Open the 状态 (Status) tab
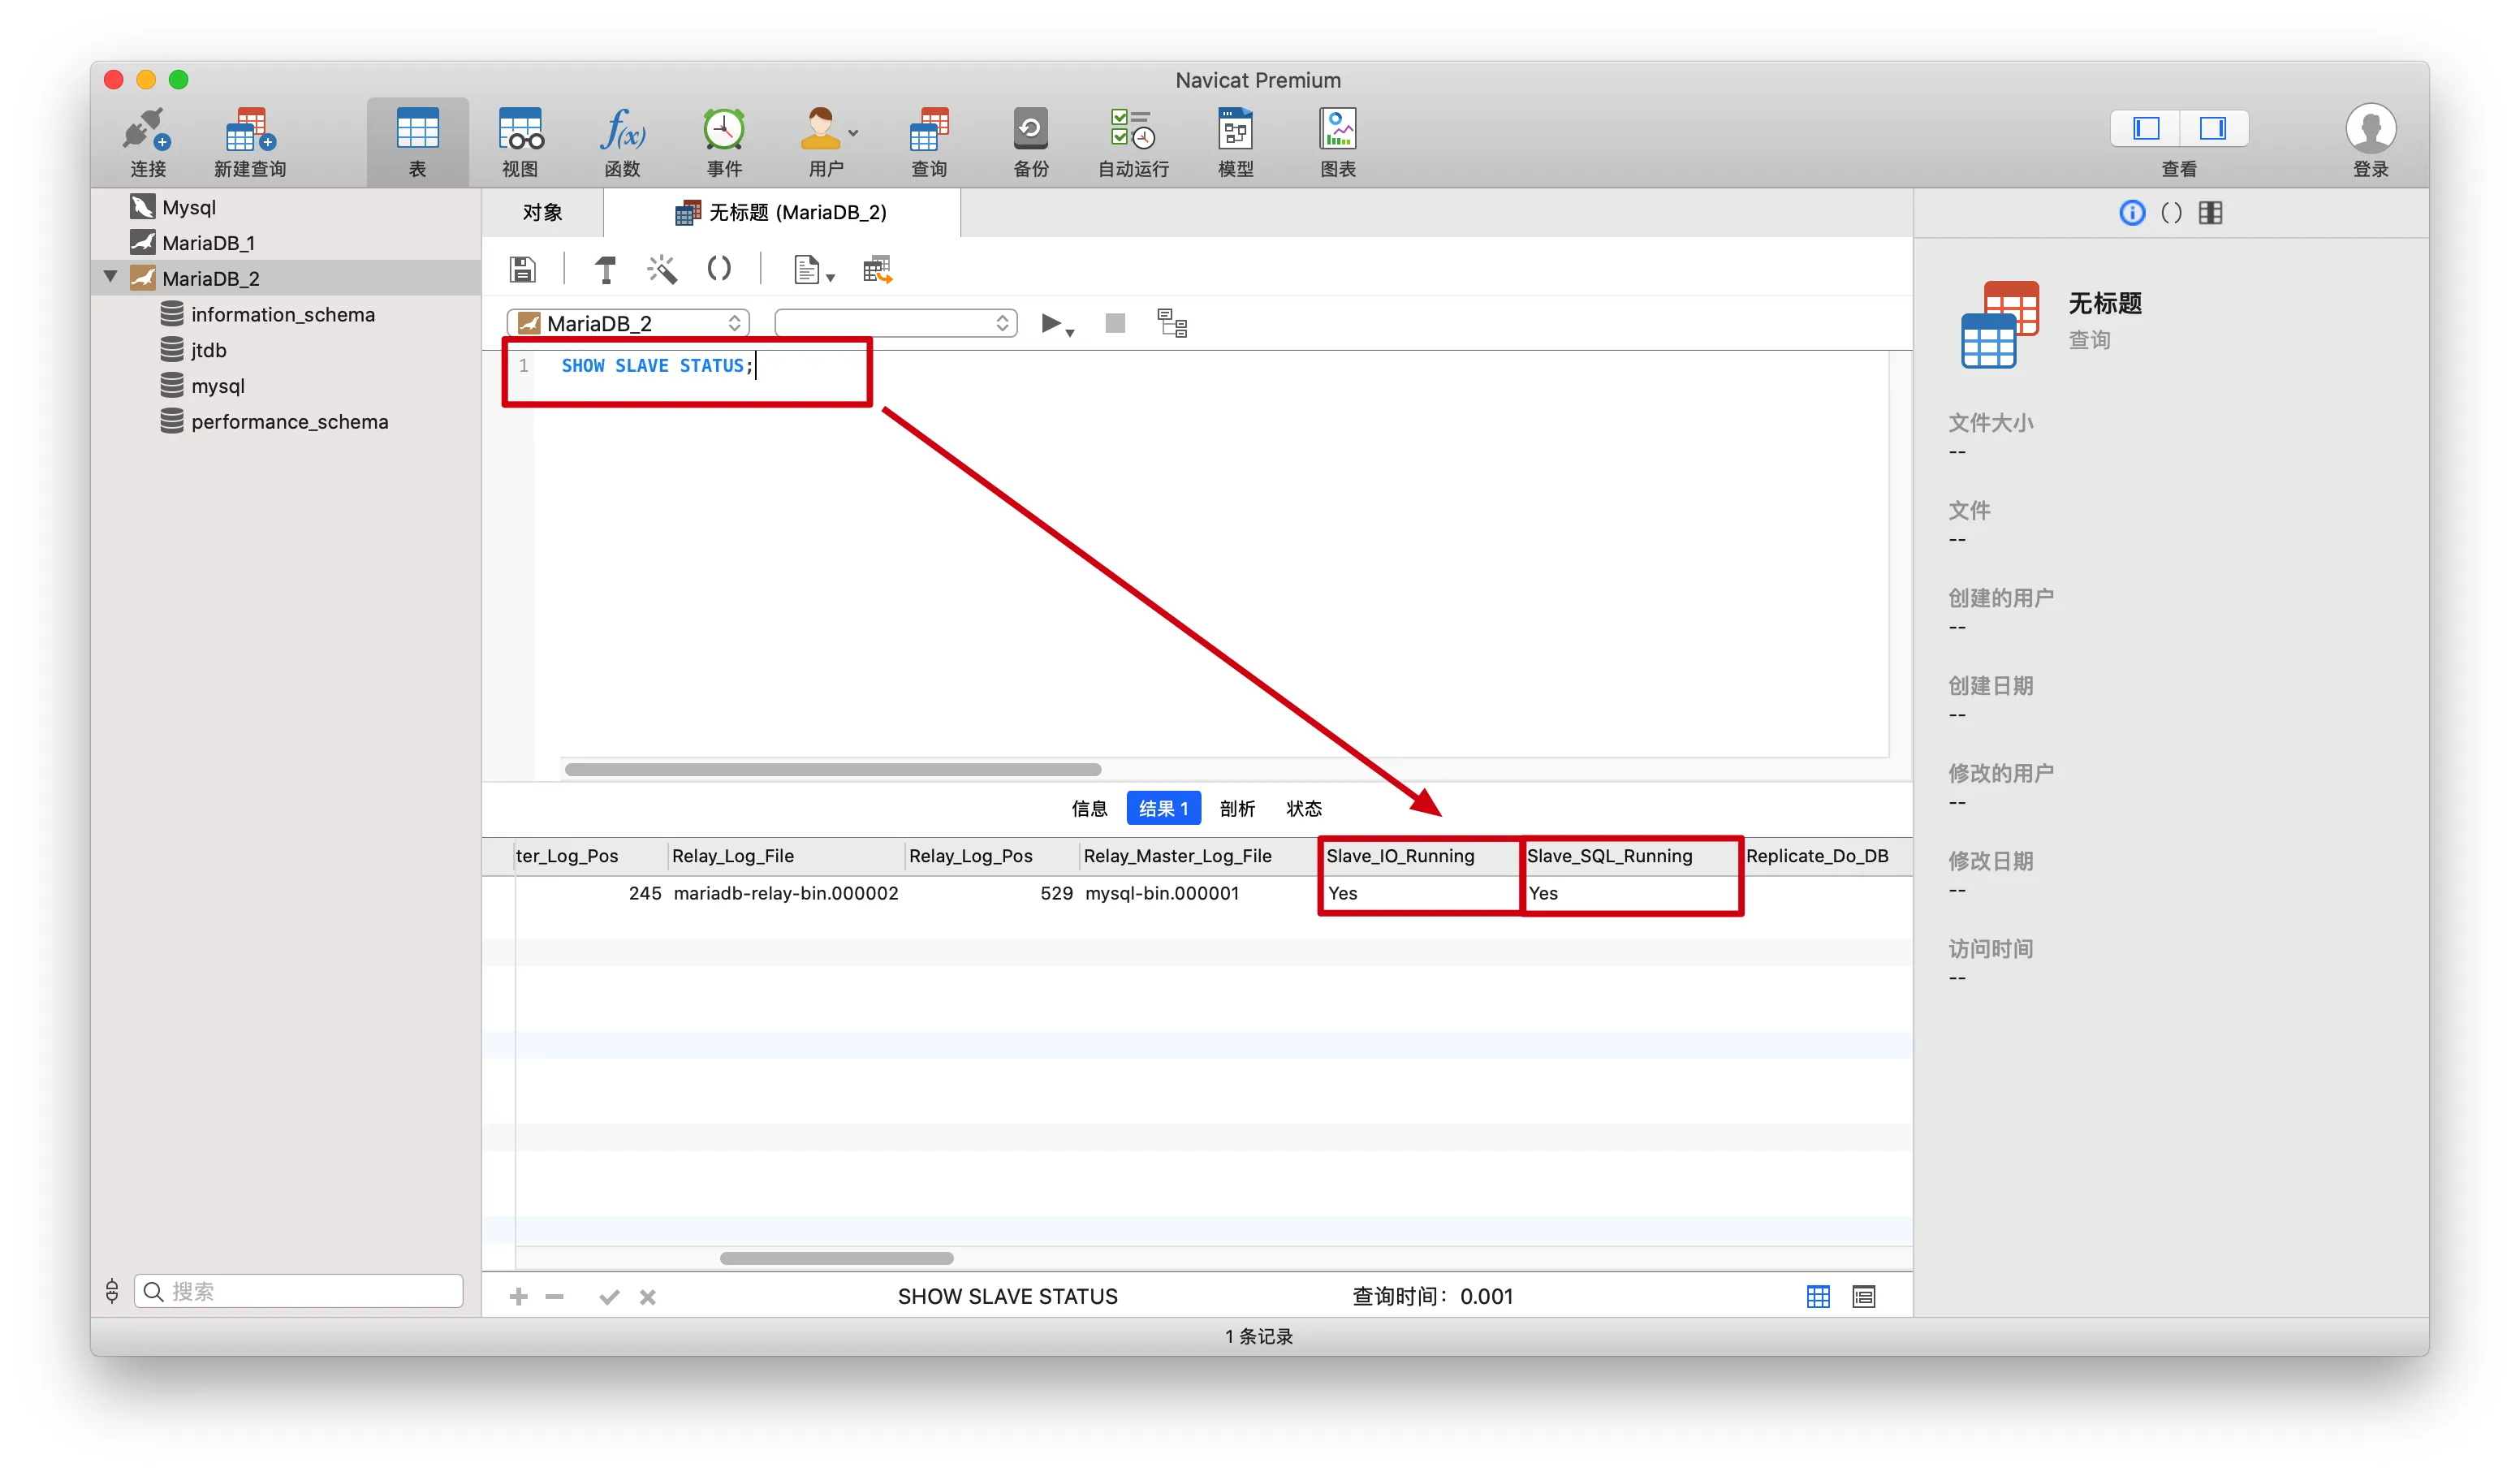 (1303, 808)
